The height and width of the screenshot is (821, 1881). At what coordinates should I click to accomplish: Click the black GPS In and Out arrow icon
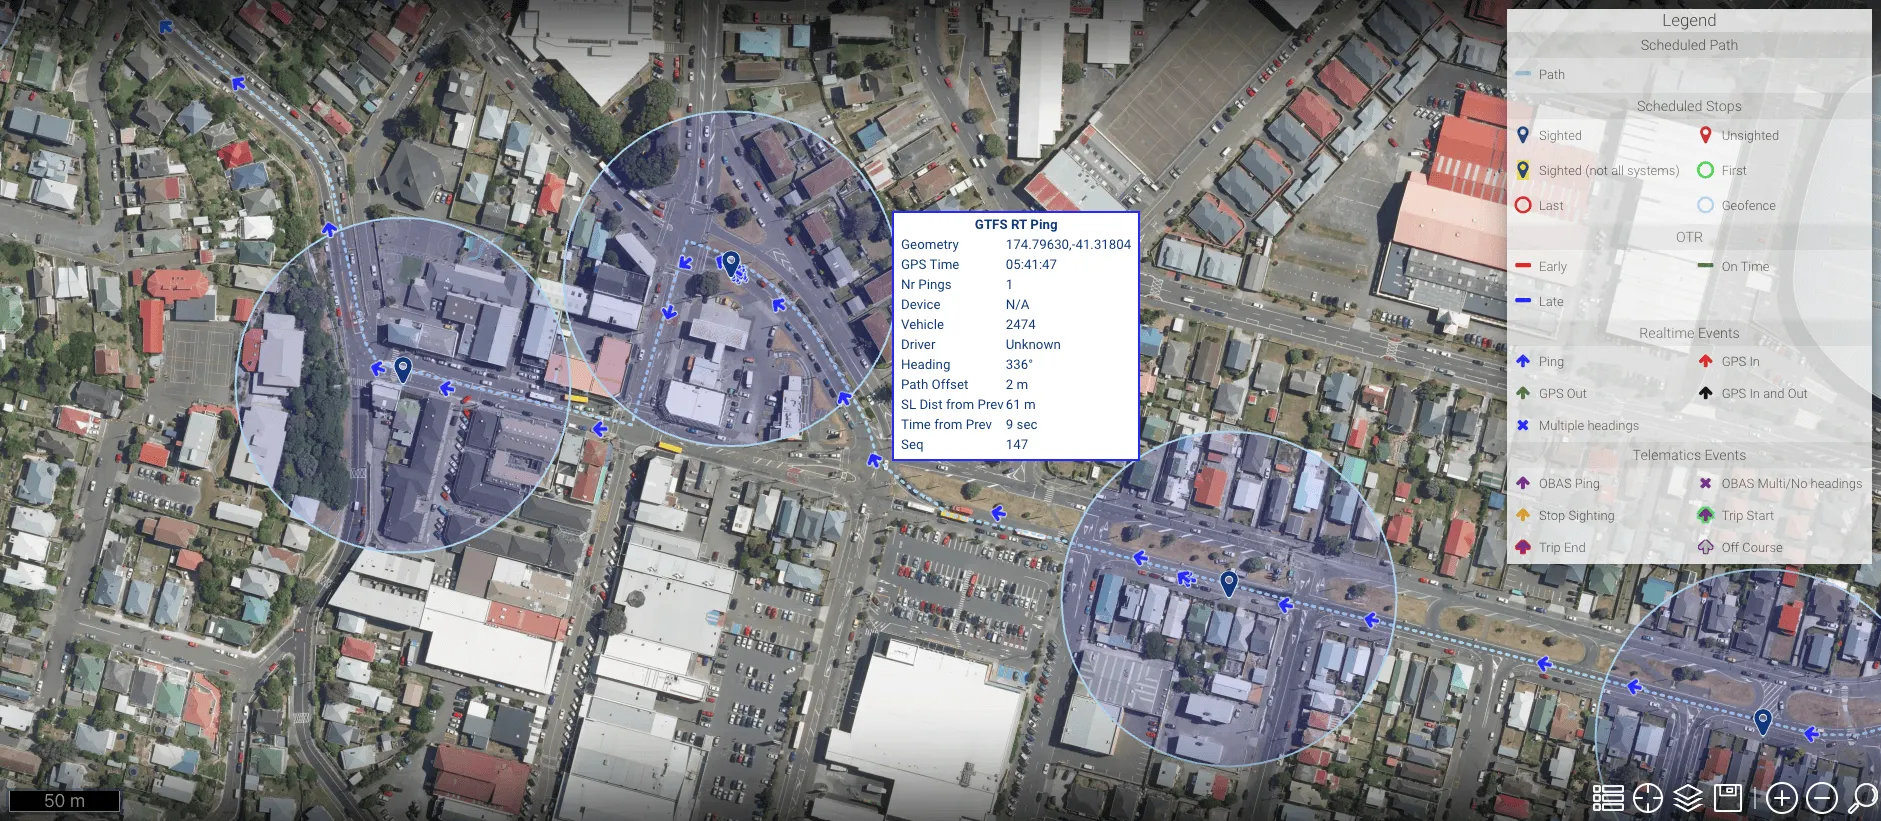pyautogui.click(x=1706, y=393)
